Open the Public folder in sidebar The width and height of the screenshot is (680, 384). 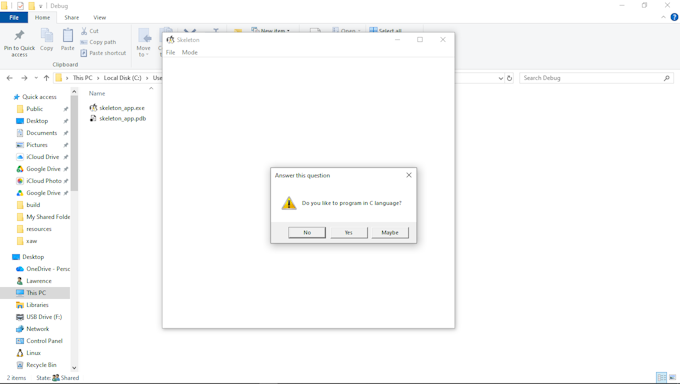point(29,109)
